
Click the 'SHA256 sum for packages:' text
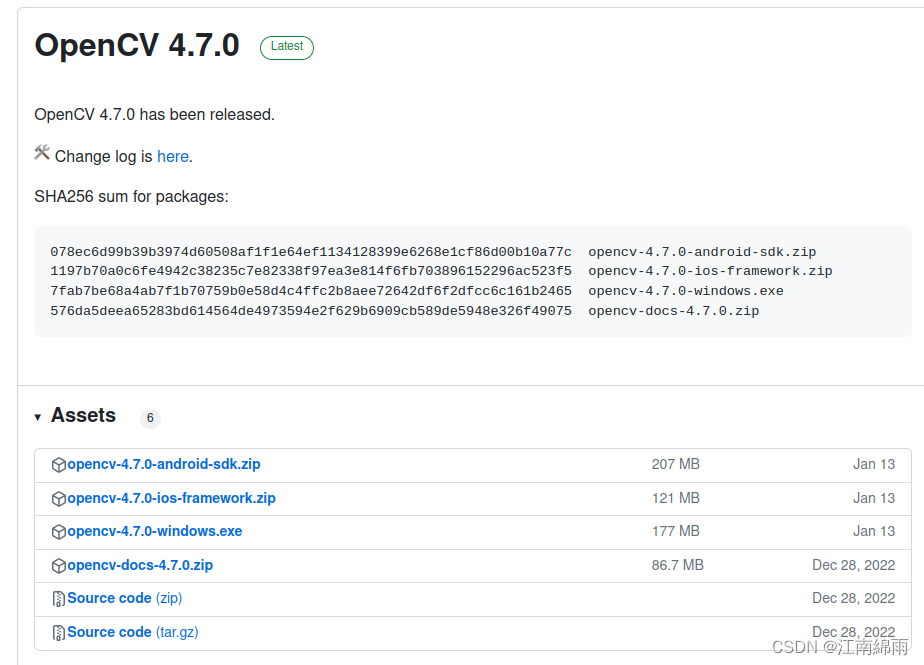tap(131, 196)
